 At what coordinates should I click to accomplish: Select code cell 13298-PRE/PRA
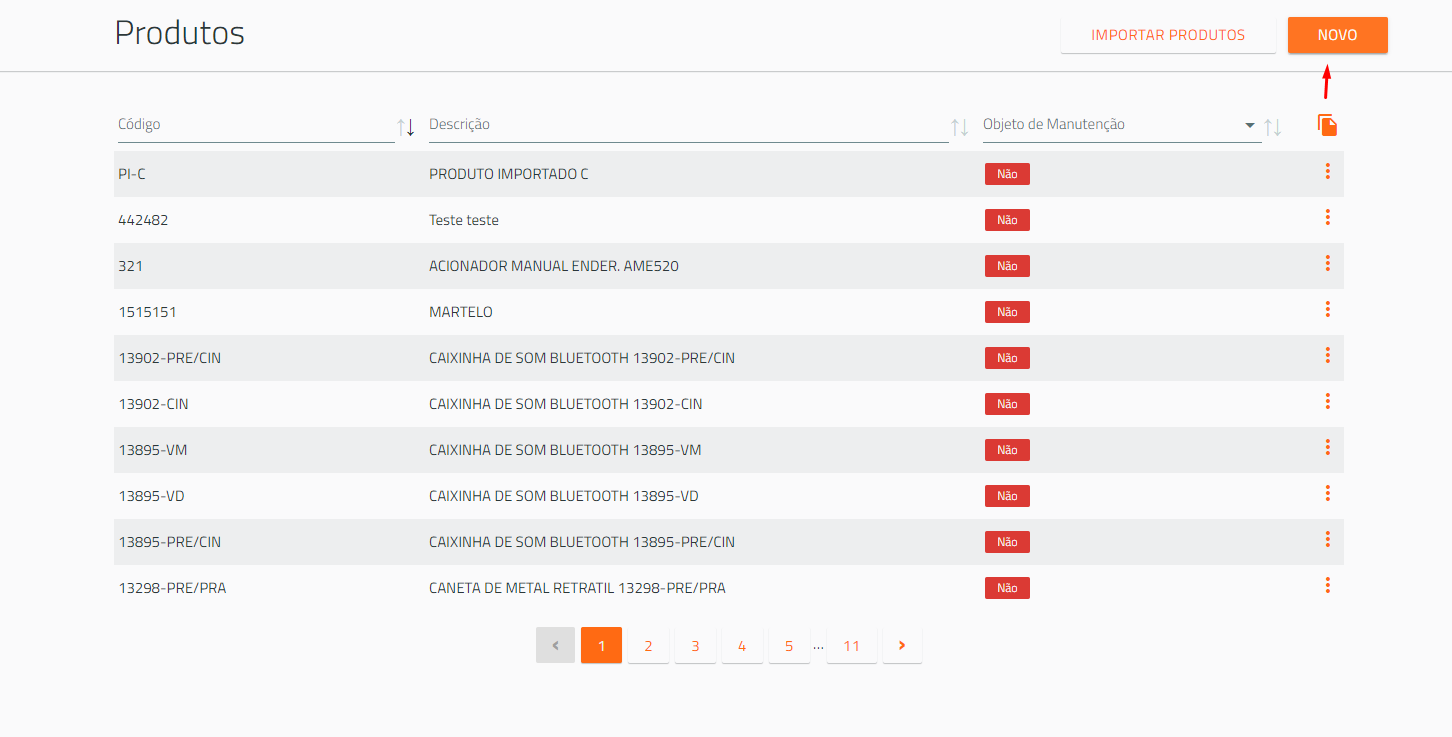pyautogui.click(x=172, y=588)
